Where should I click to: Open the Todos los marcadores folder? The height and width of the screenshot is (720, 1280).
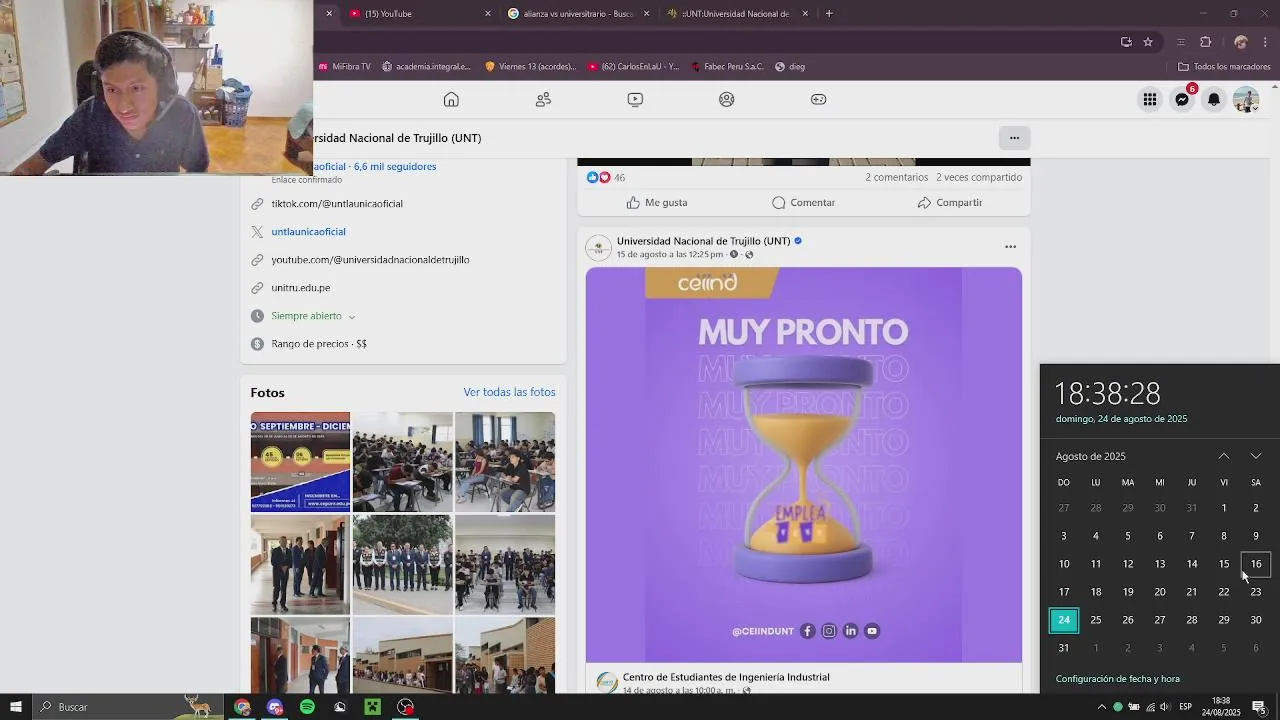1224,66
